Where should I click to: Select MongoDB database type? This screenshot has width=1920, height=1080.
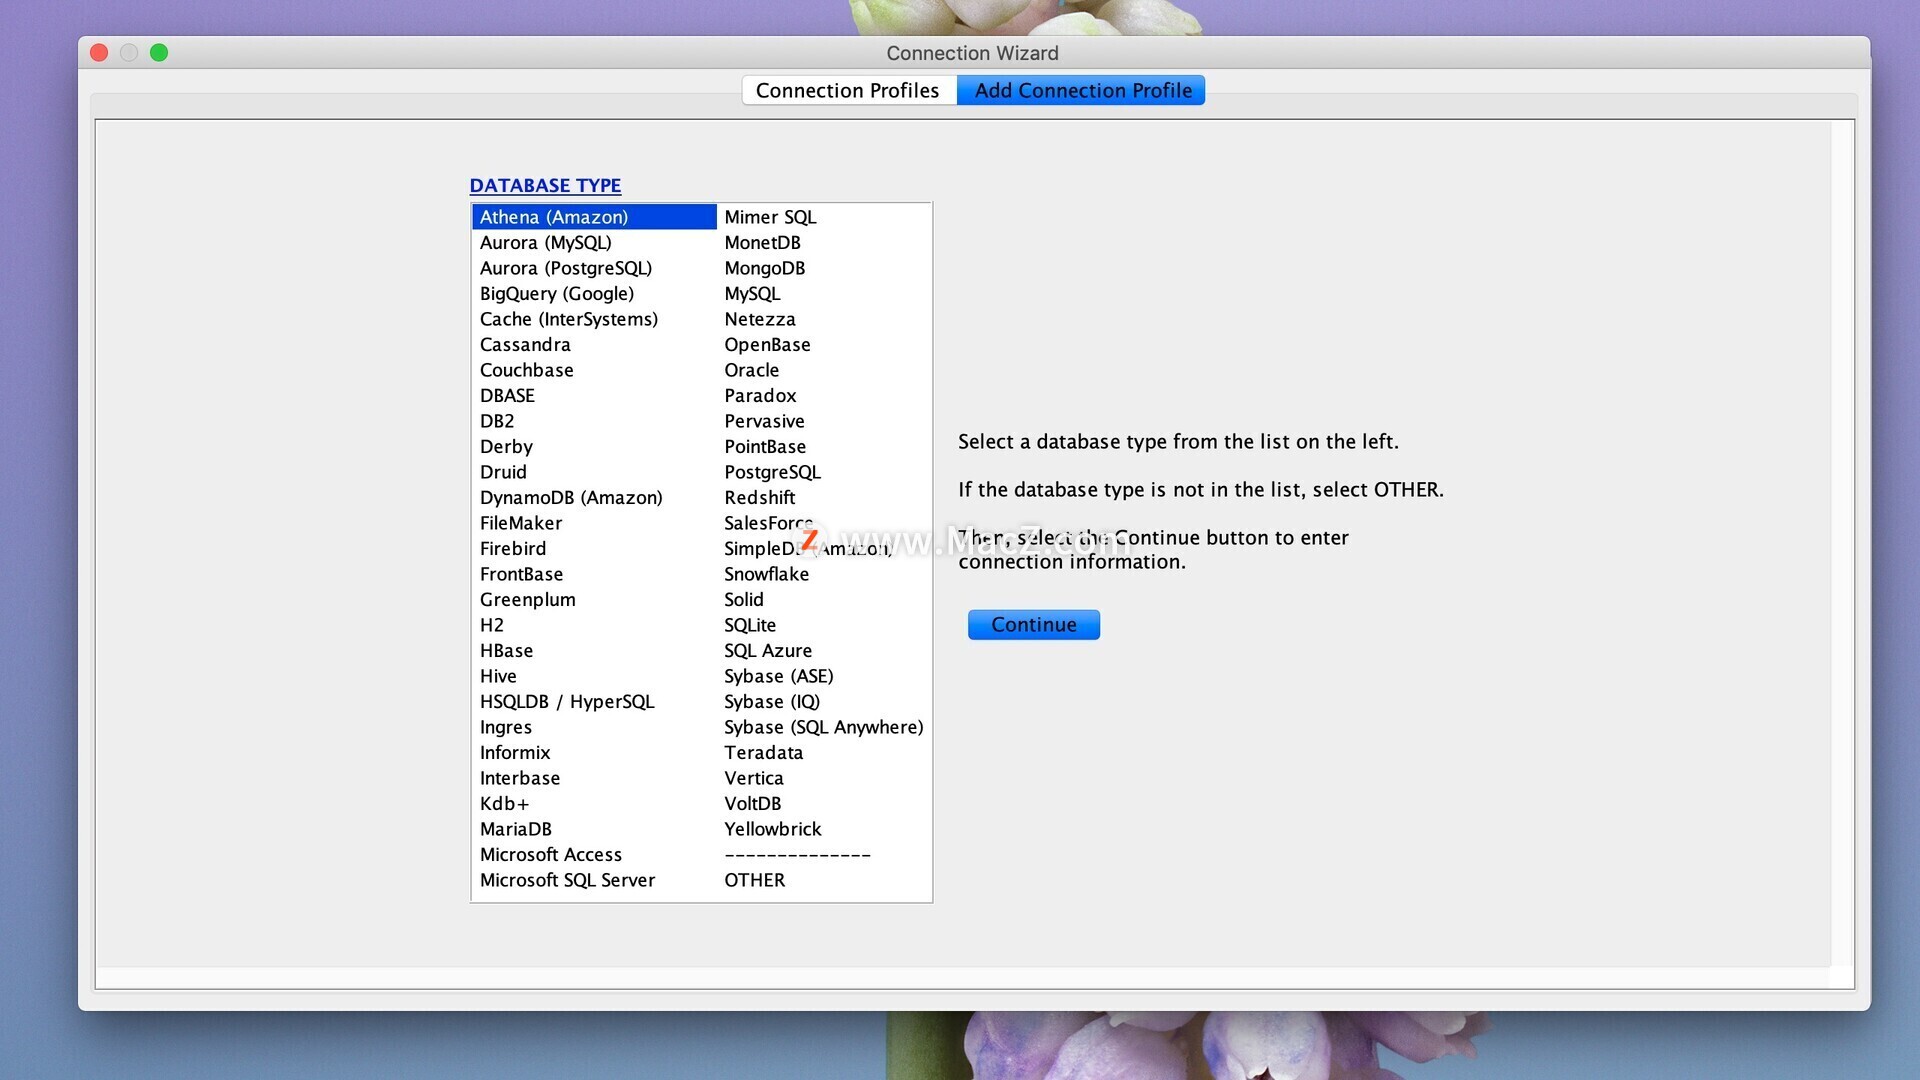pos(824,268)
